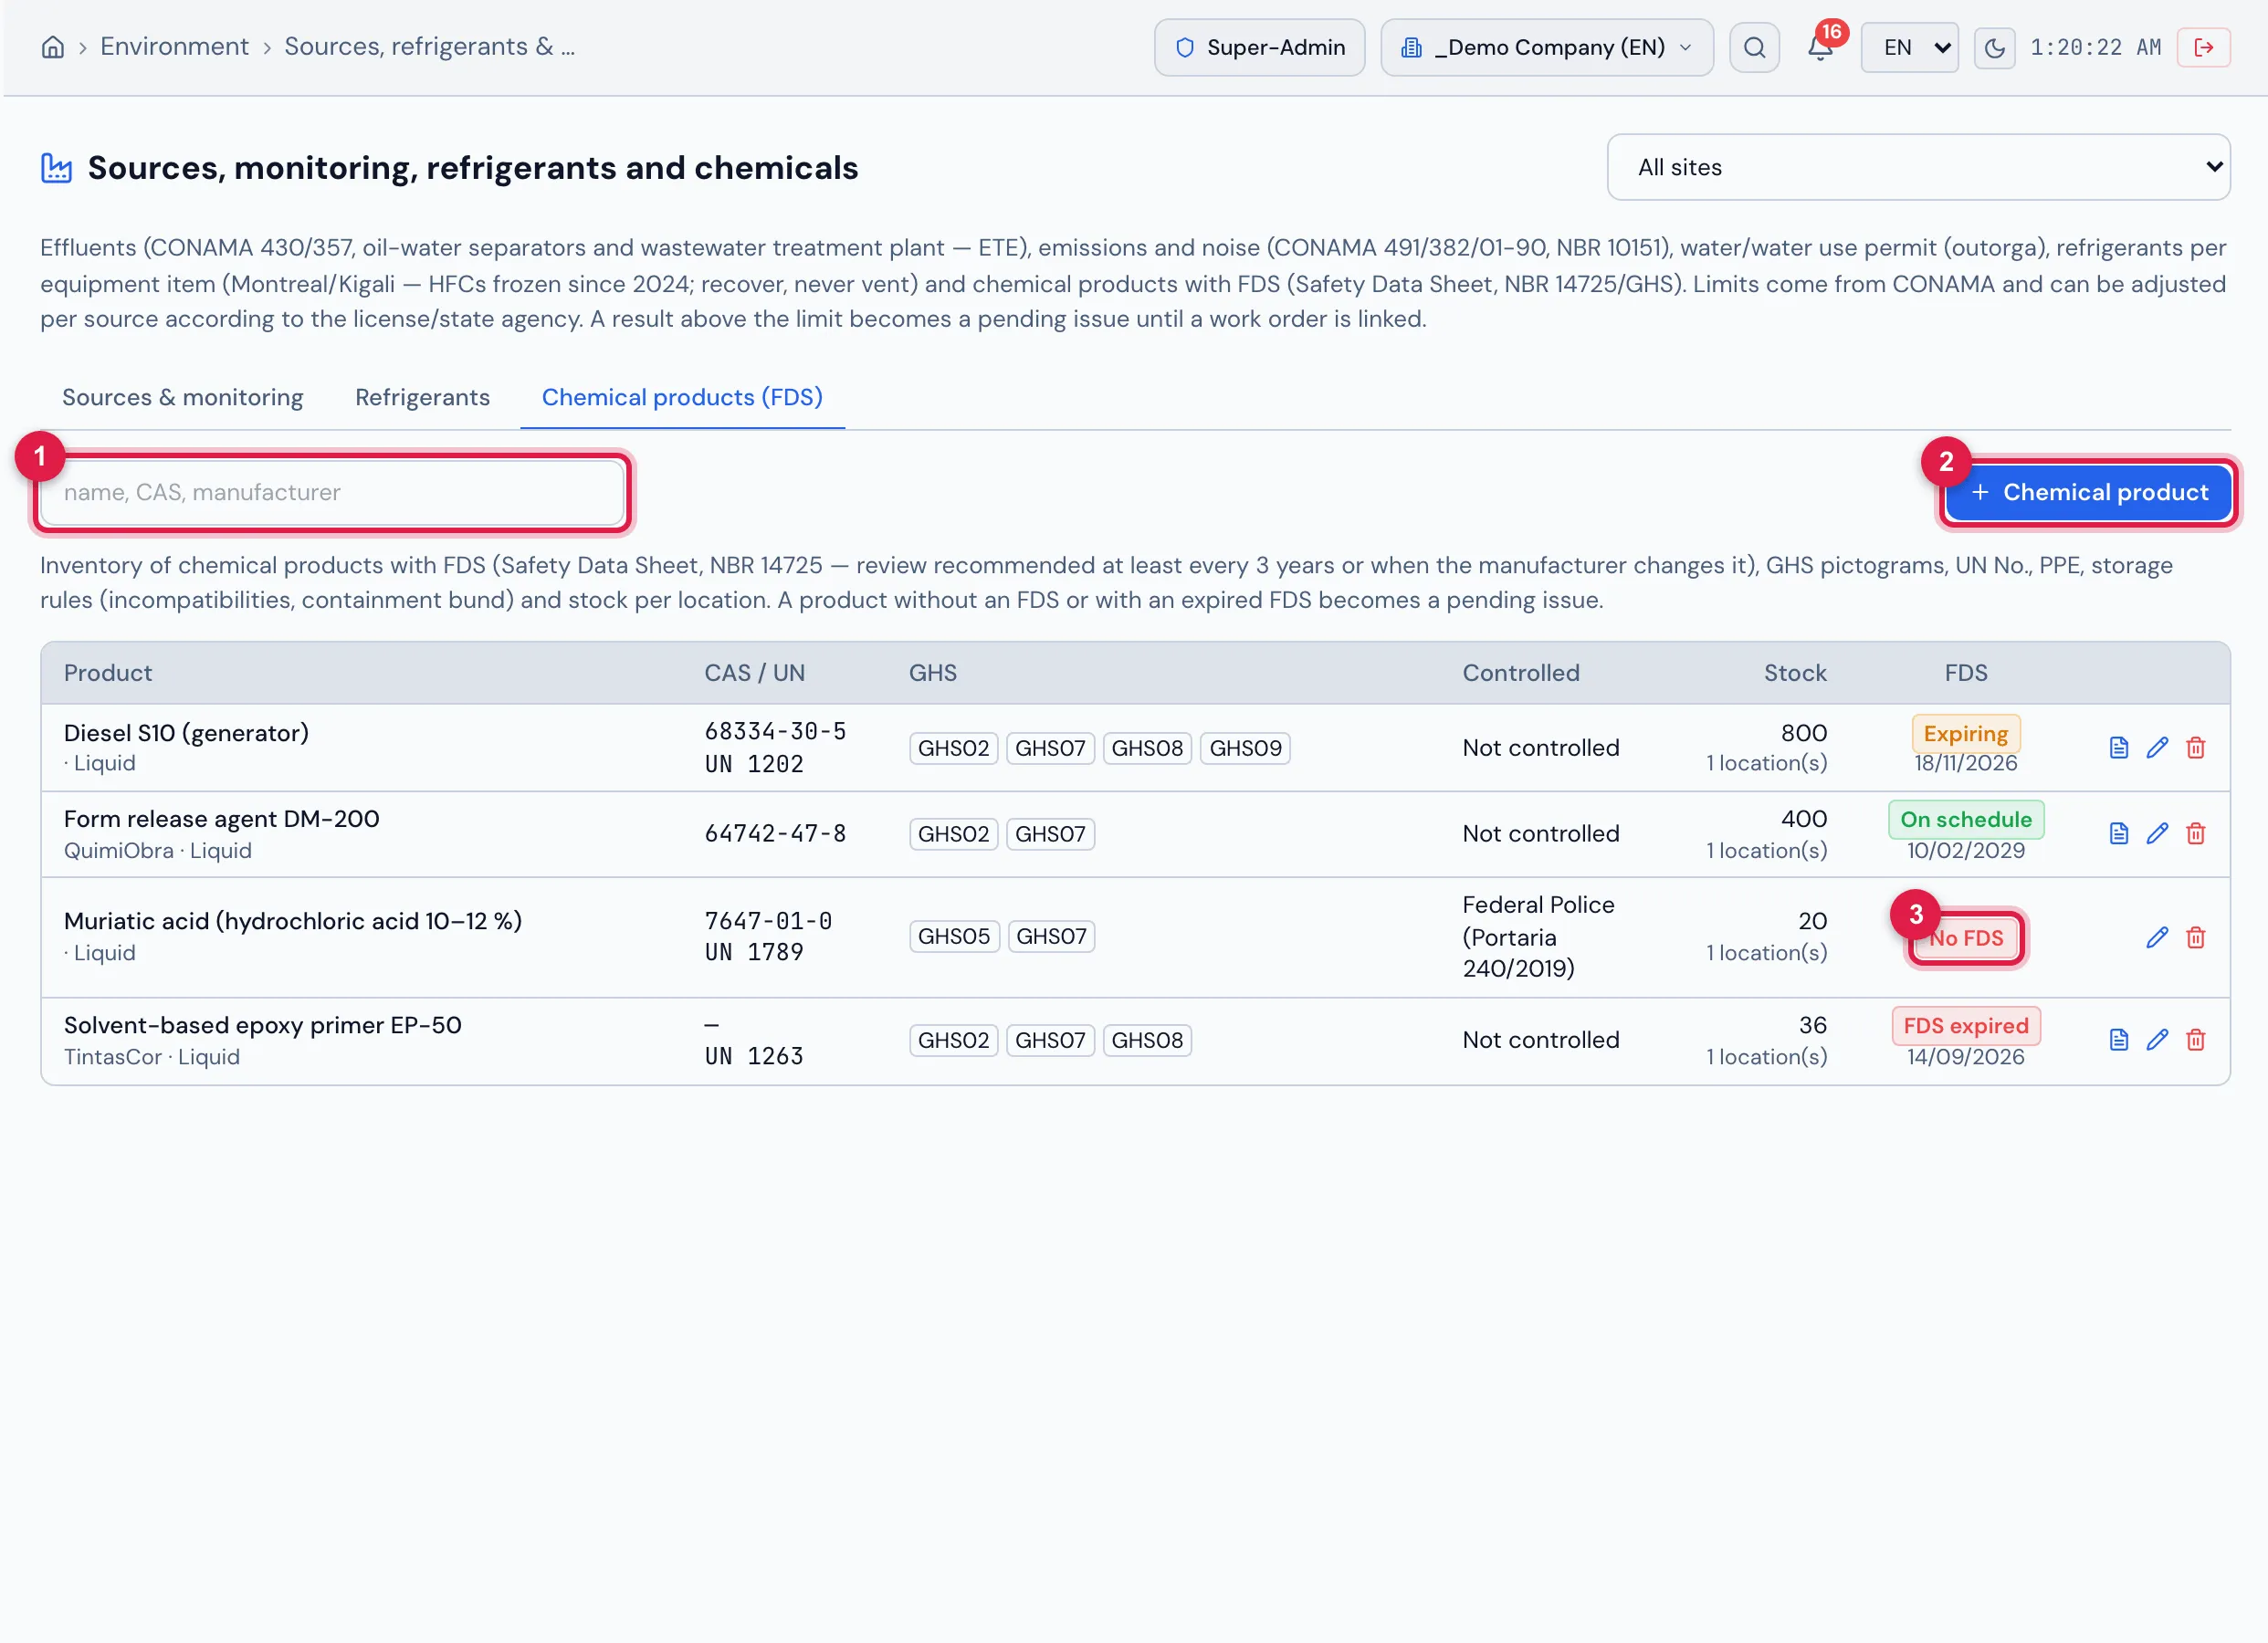This screenshot has height=1643, width=2268.
Task: Click CAS number 64742-47-8
Action: point(775,834)
